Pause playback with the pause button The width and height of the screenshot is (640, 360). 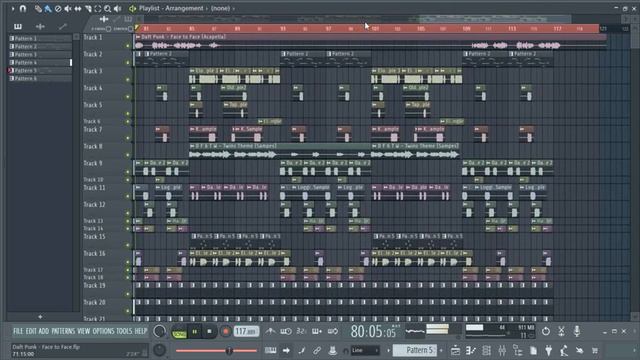pos(194,332)
